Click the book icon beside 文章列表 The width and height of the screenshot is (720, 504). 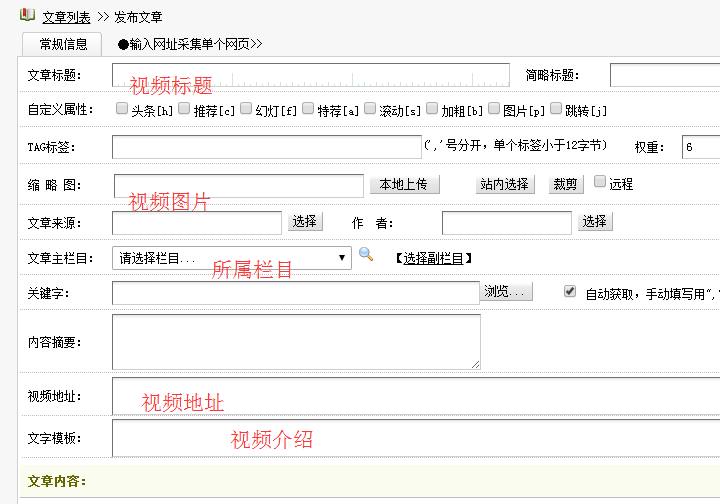(27, 15)
